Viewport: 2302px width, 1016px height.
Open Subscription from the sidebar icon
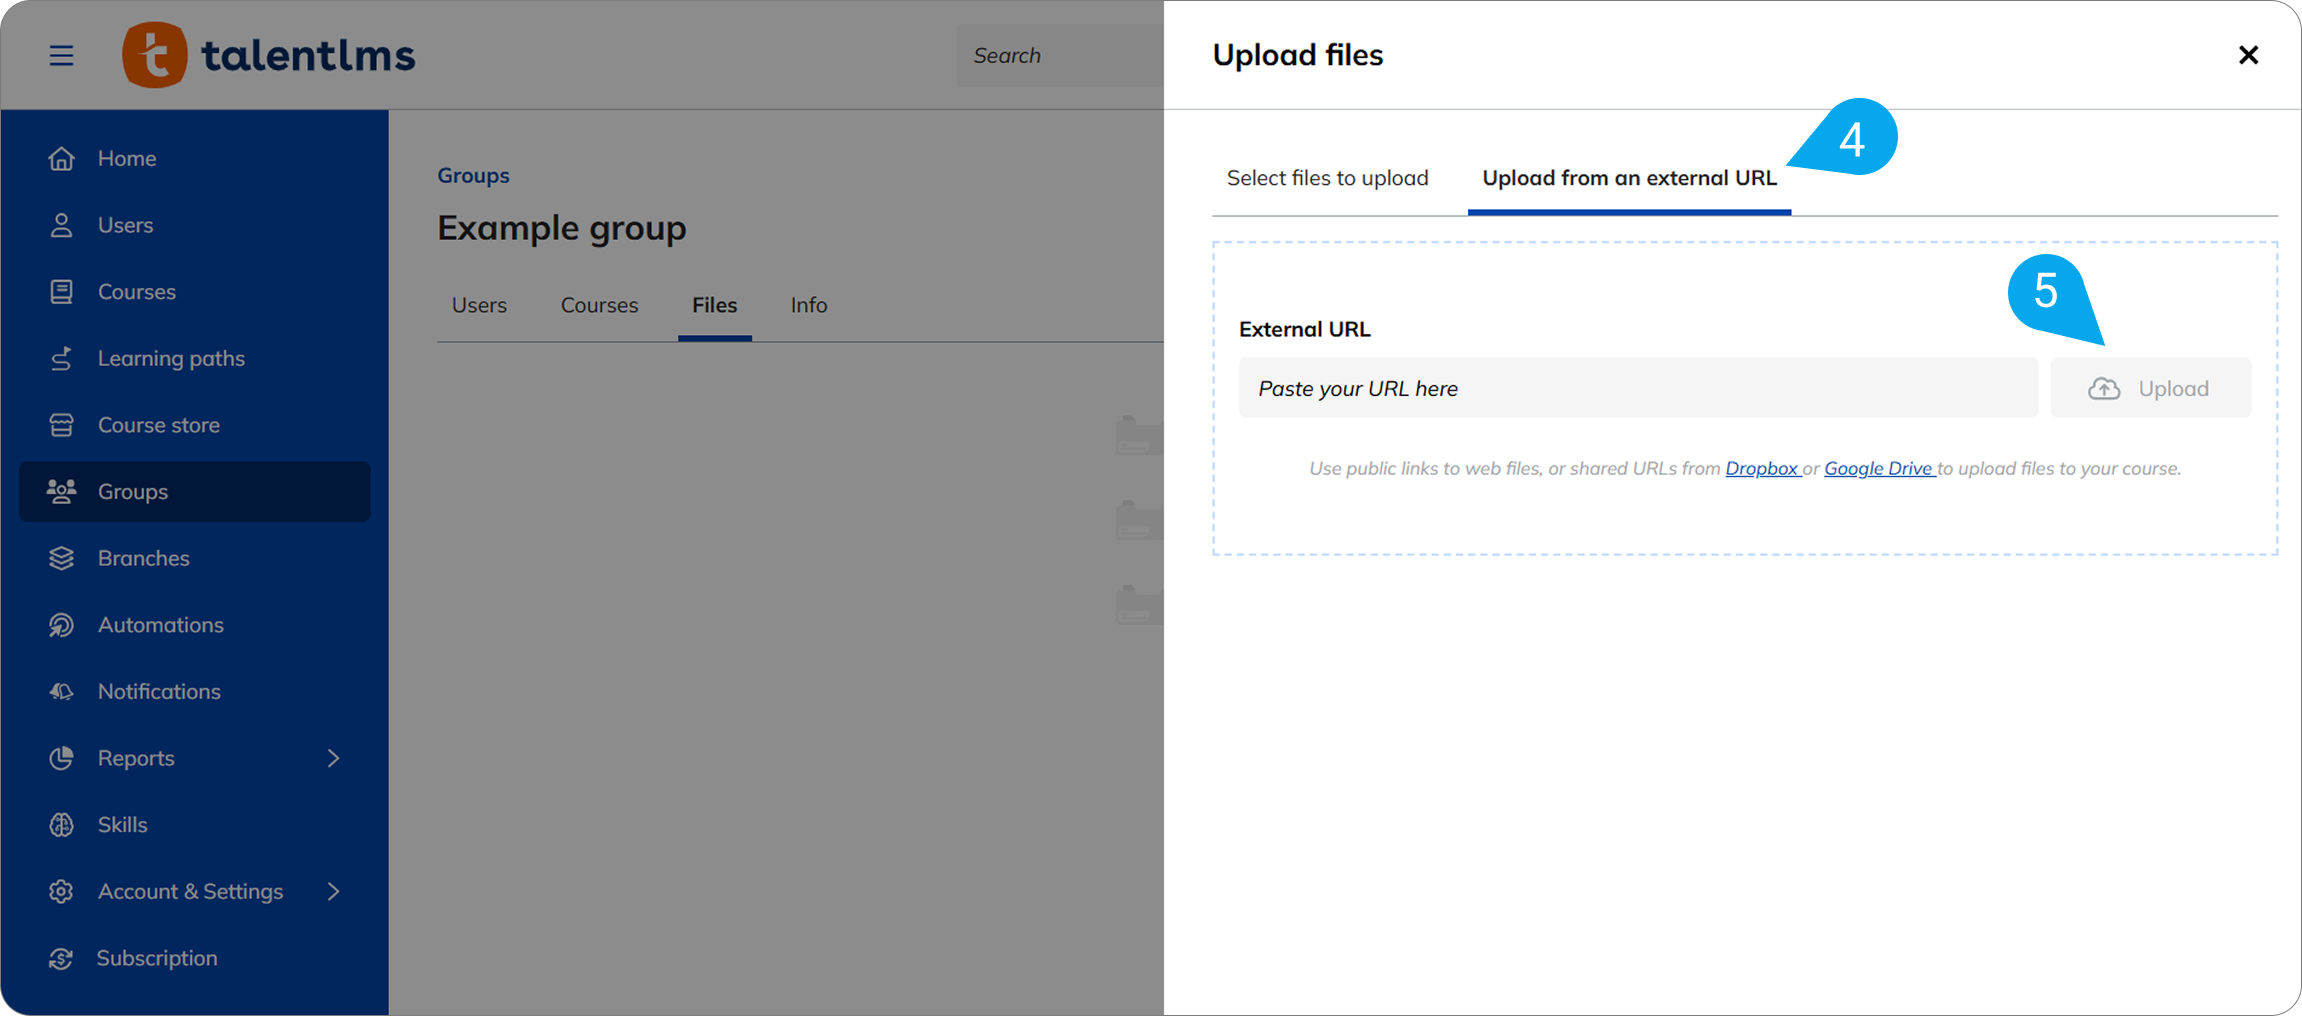pos(61,958)
